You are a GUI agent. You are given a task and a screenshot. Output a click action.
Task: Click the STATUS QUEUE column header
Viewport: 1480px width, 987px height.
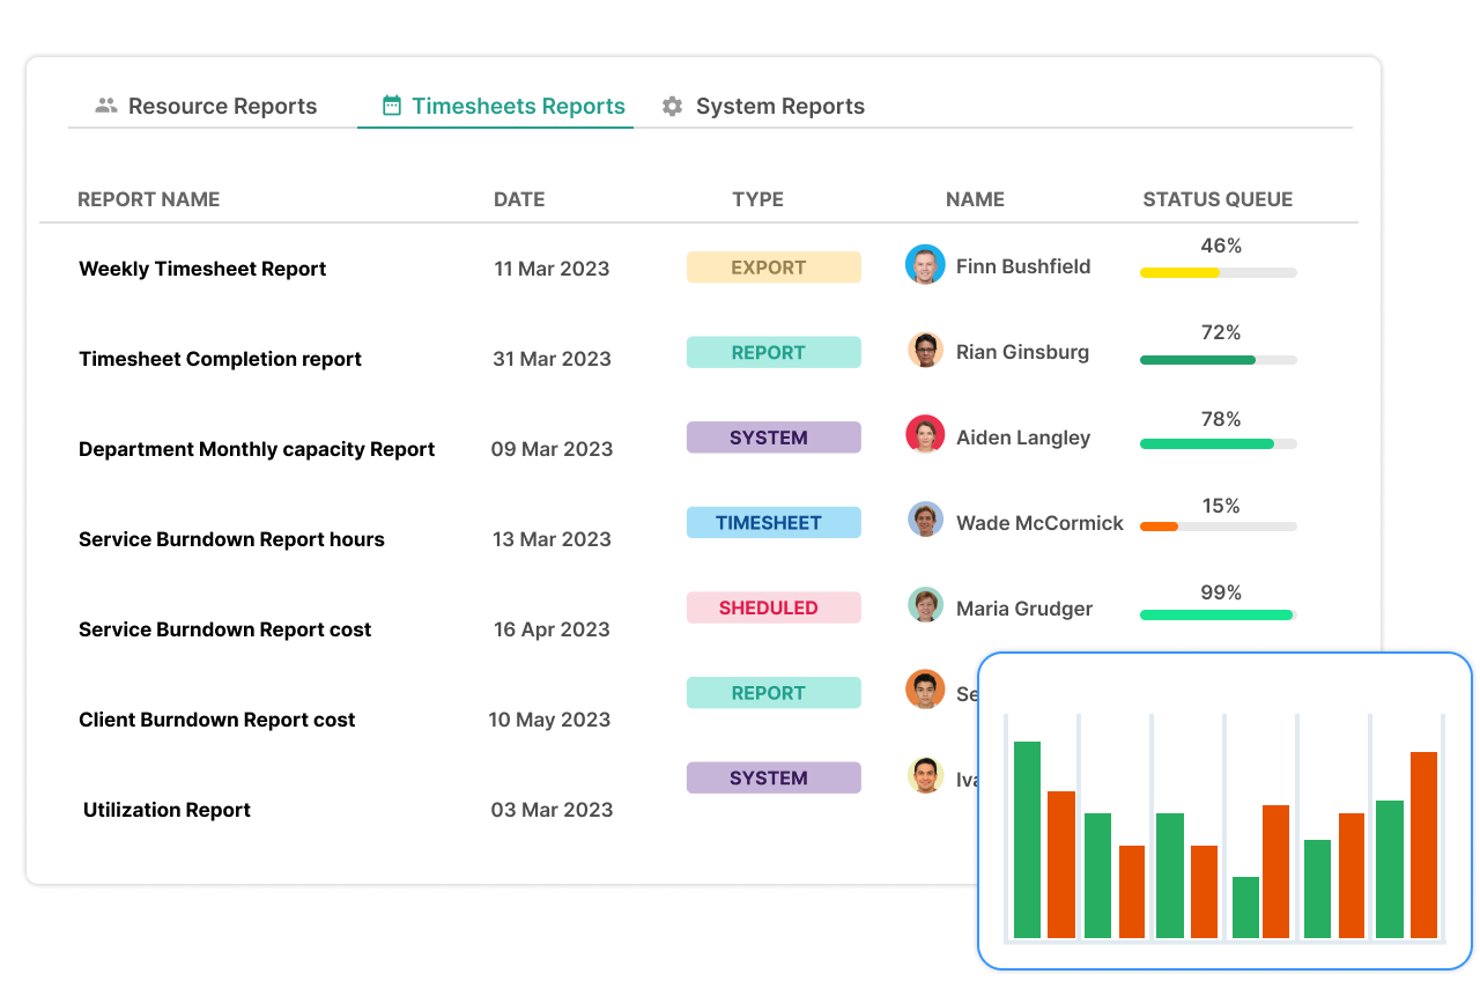coord(1218,199)
